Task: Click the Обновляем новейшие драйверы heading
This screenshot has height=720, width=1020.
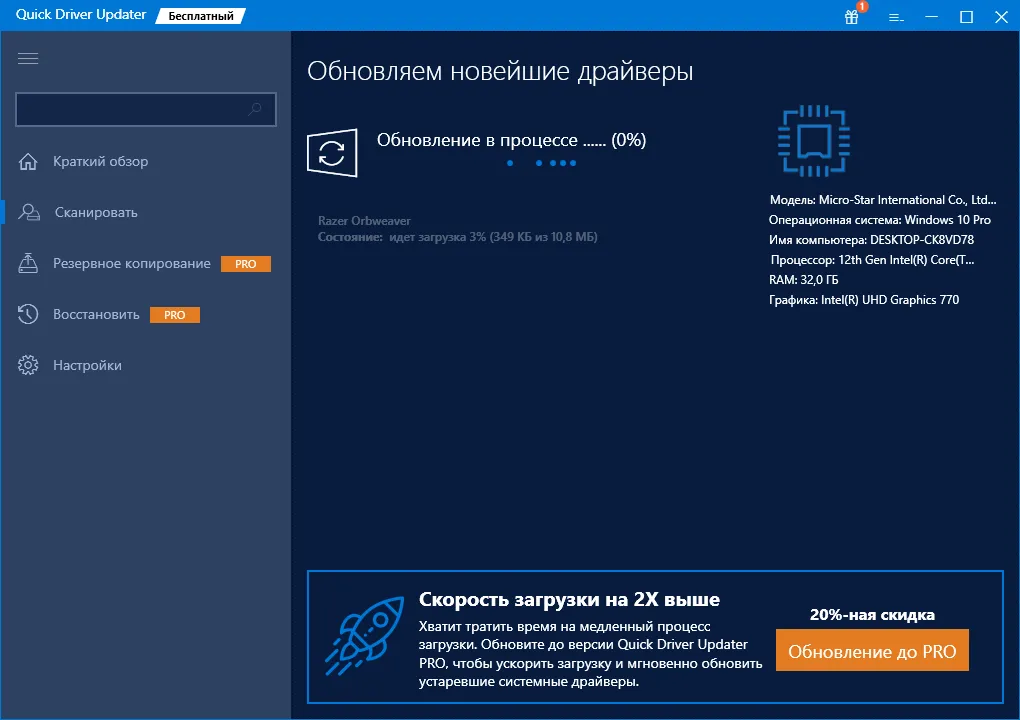Action: click(x=500, y=72)
